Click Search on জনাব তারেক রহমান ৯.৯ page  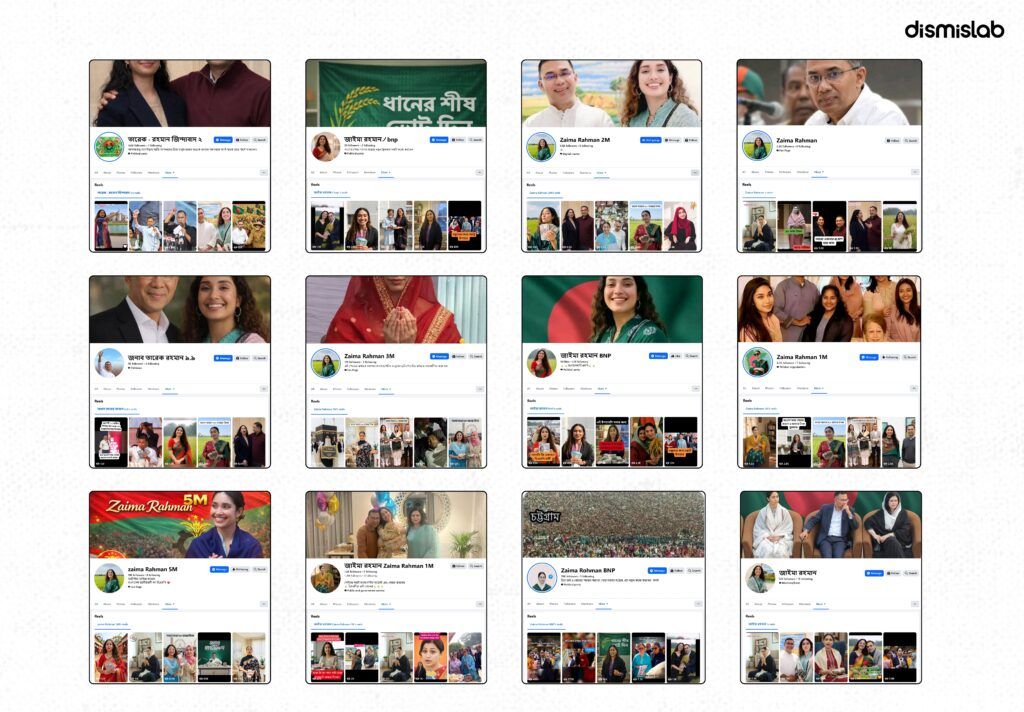[260, 358]
